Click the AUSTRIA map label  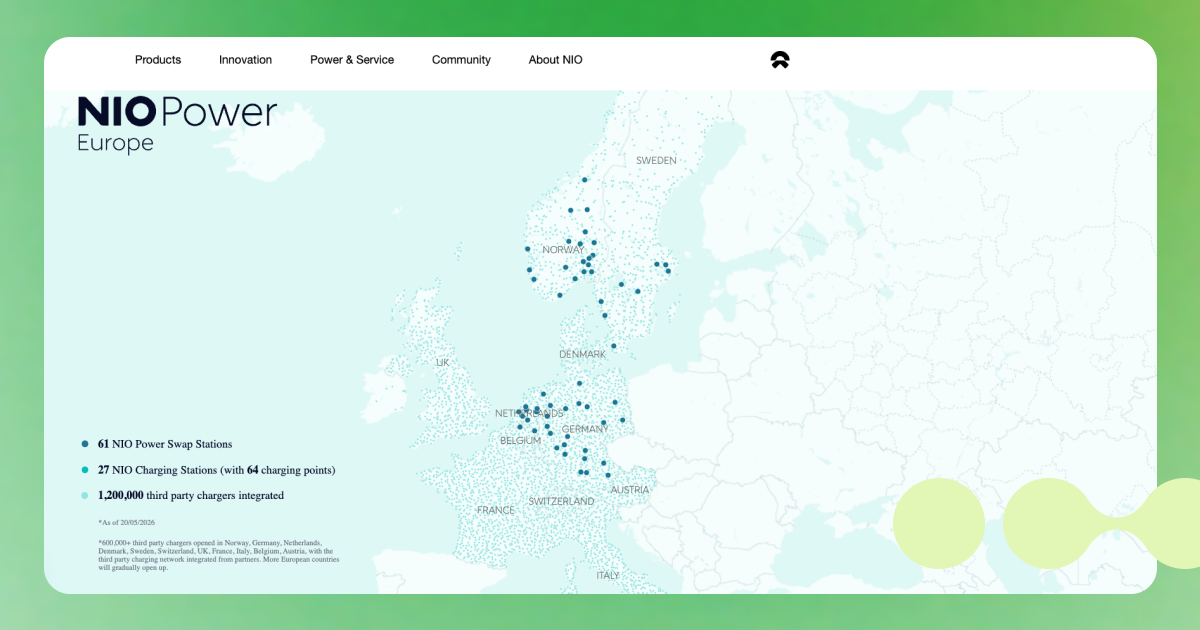point(630,490)
